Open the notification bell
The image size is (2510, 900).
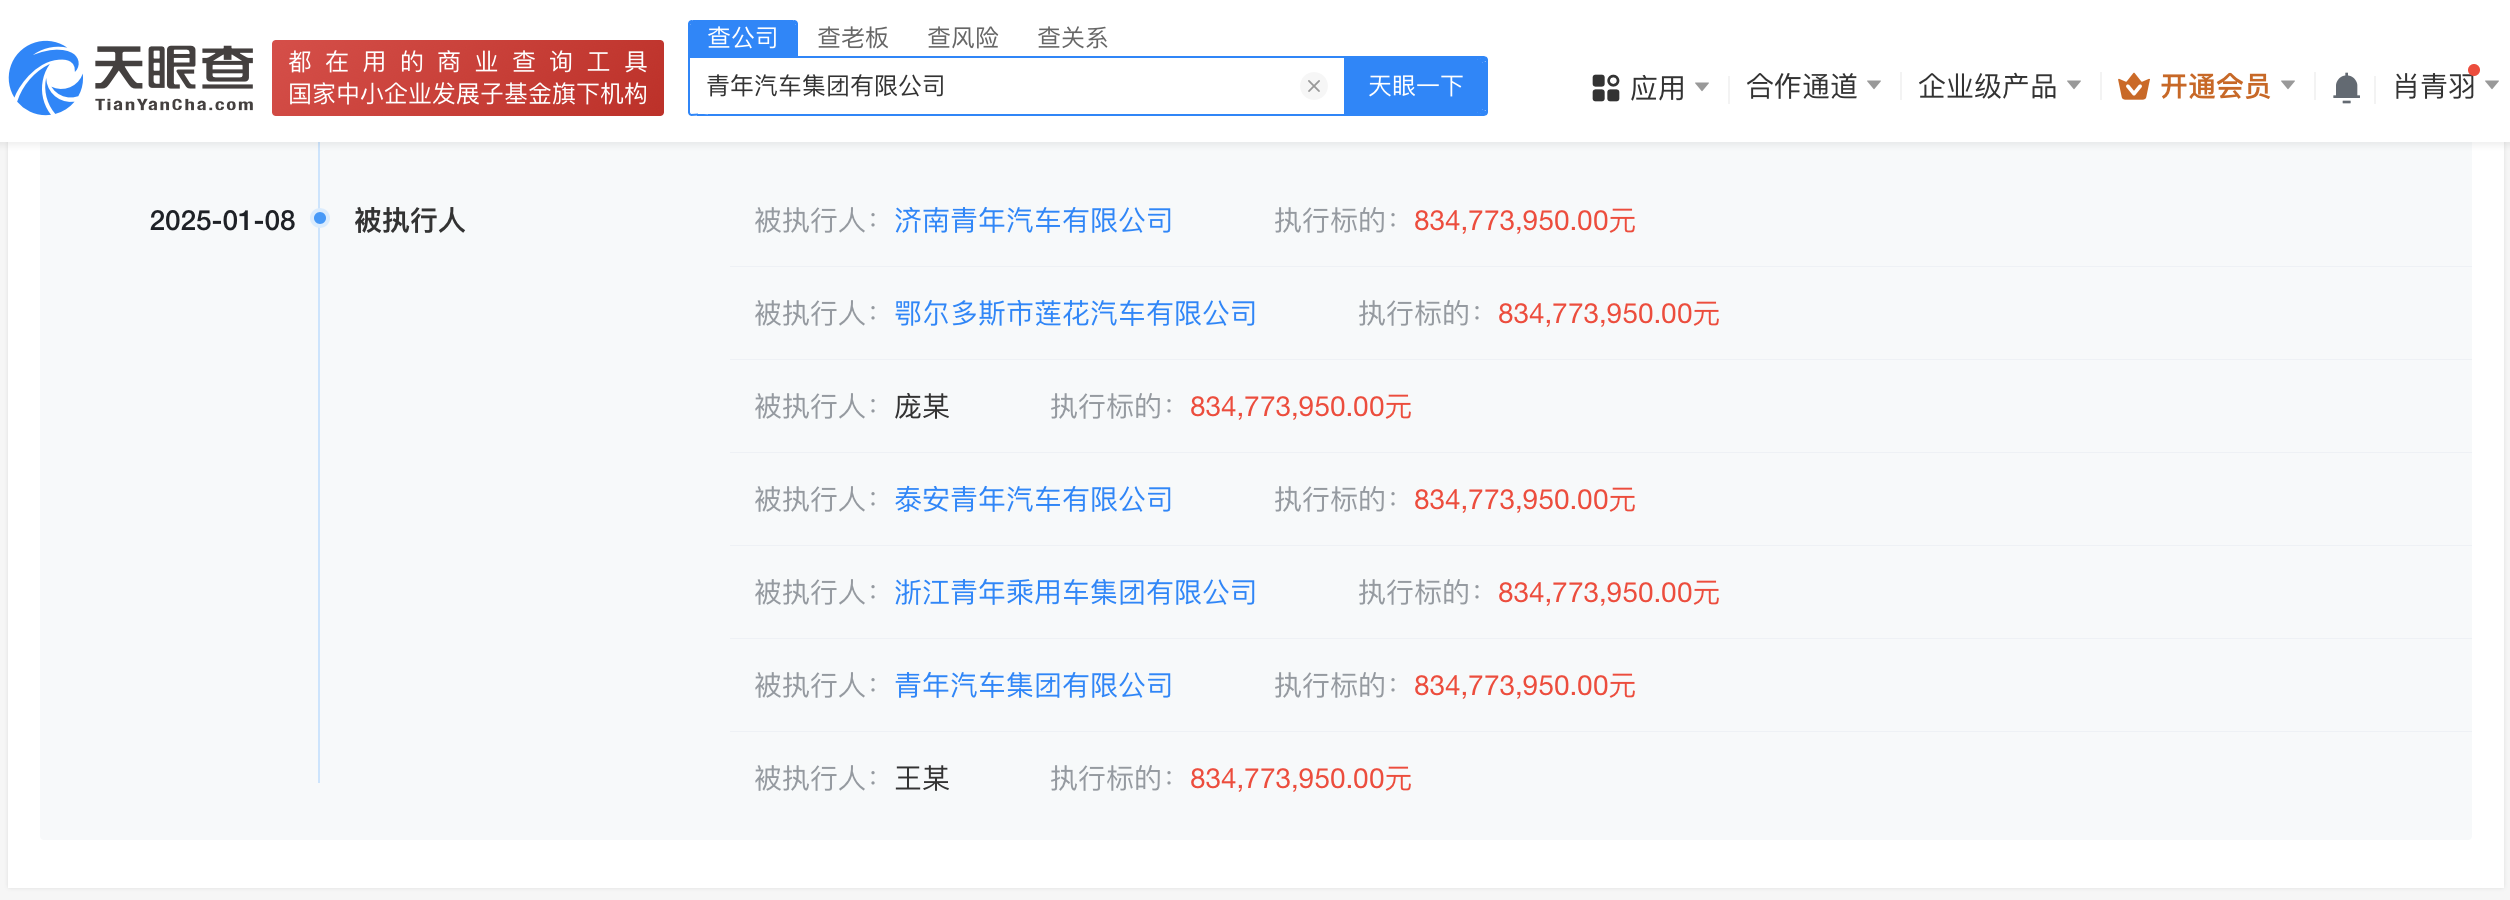coord(2346,88)
